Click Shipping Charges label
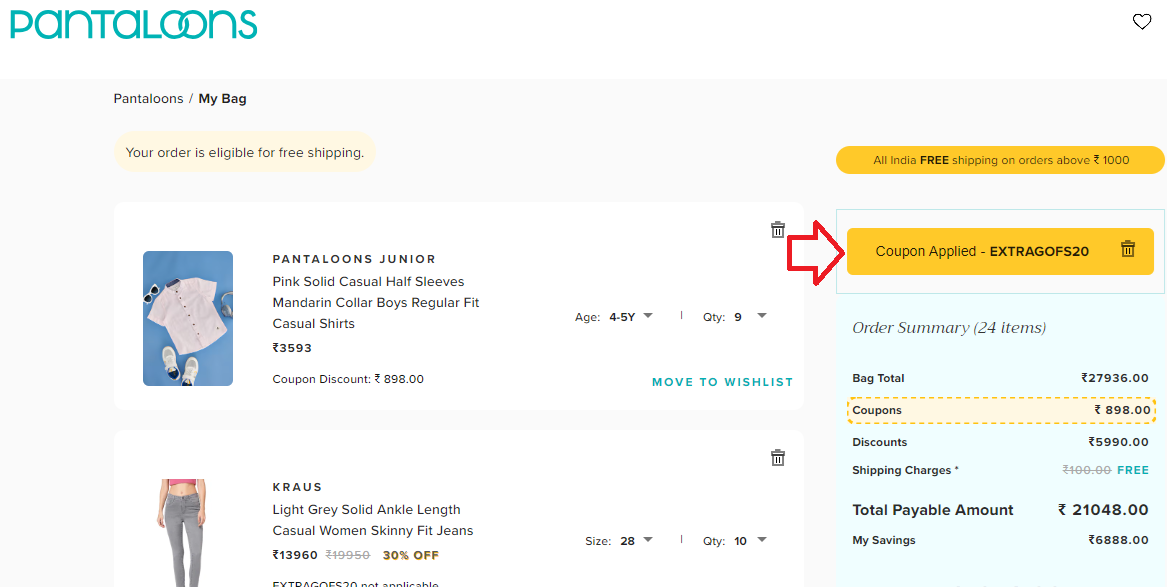Viewport: 1167px width, 587px height. point(905,470)
